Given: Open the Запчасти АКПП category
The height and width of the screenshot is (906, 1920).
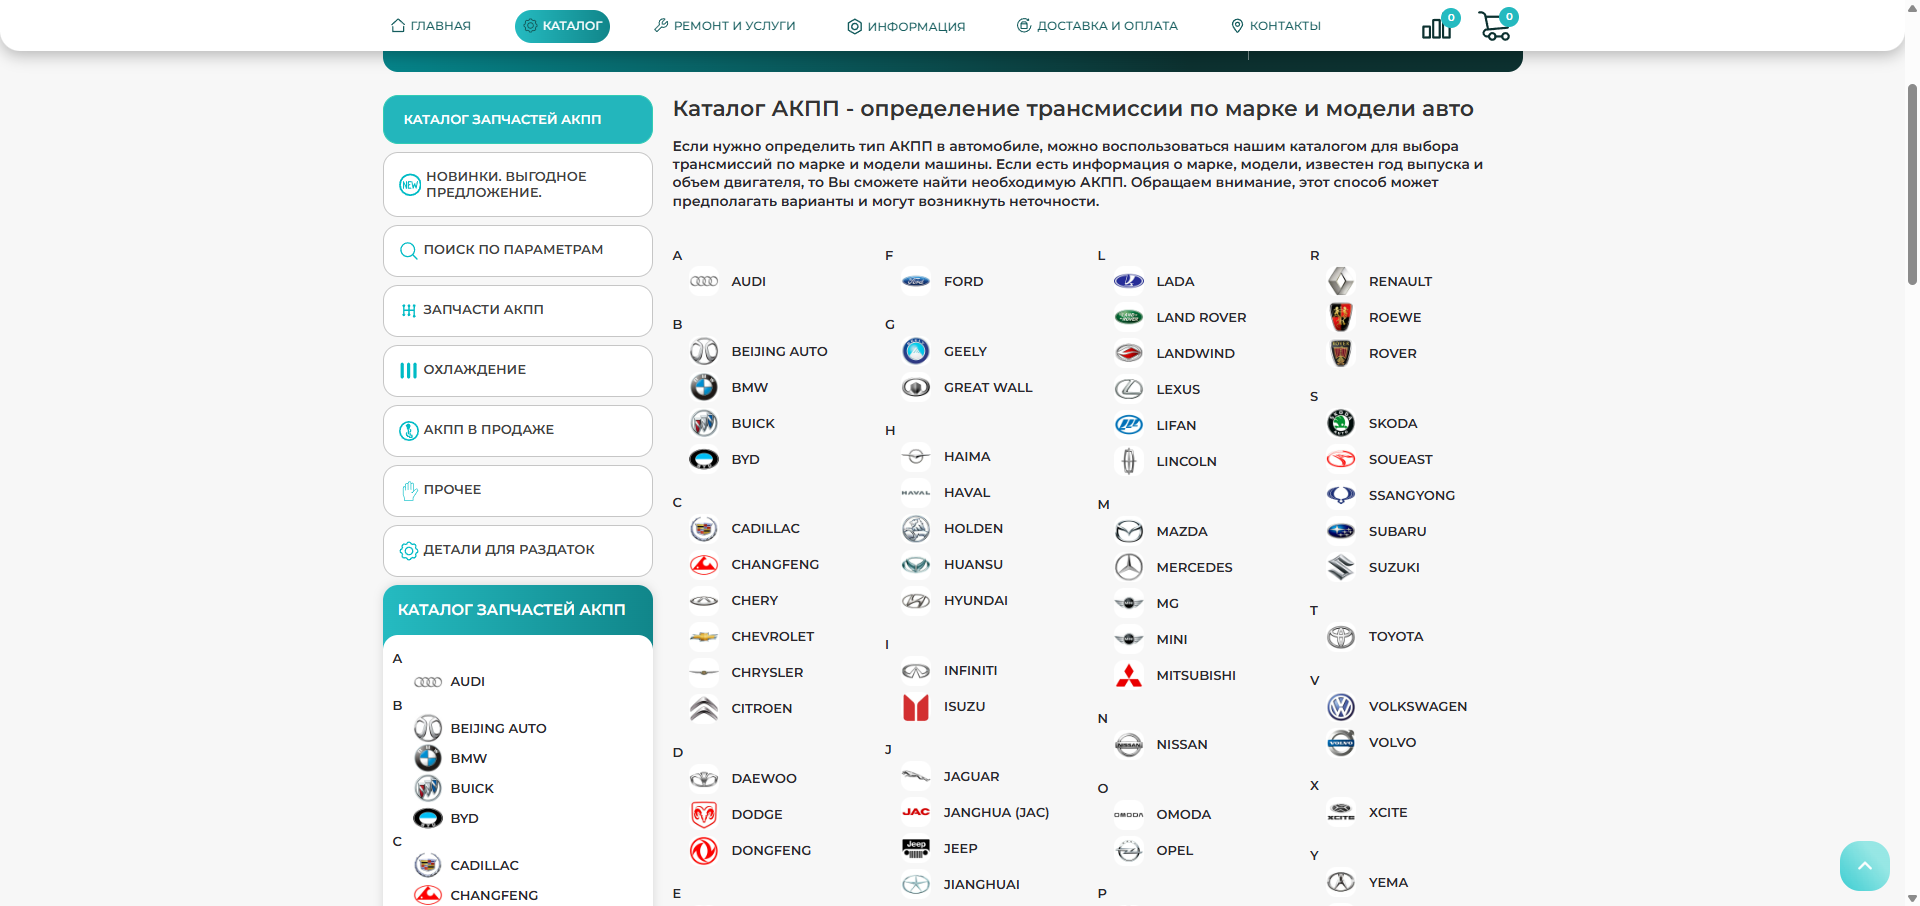Looking at the screenshot, I should (518, 310).
